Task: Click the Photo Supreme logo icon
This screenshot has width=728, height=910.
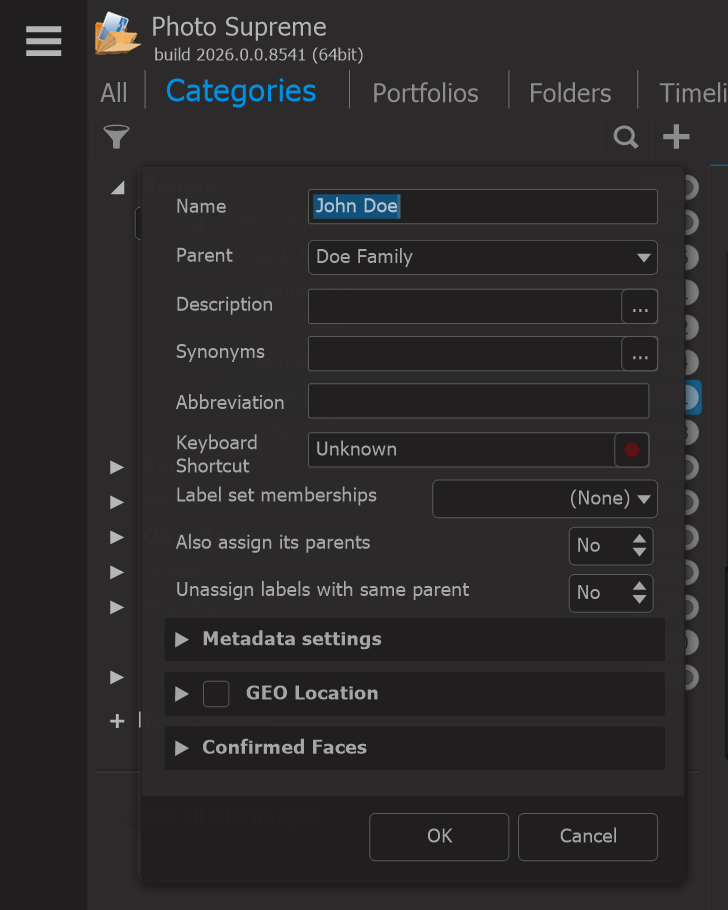Action: coord(118,34)
